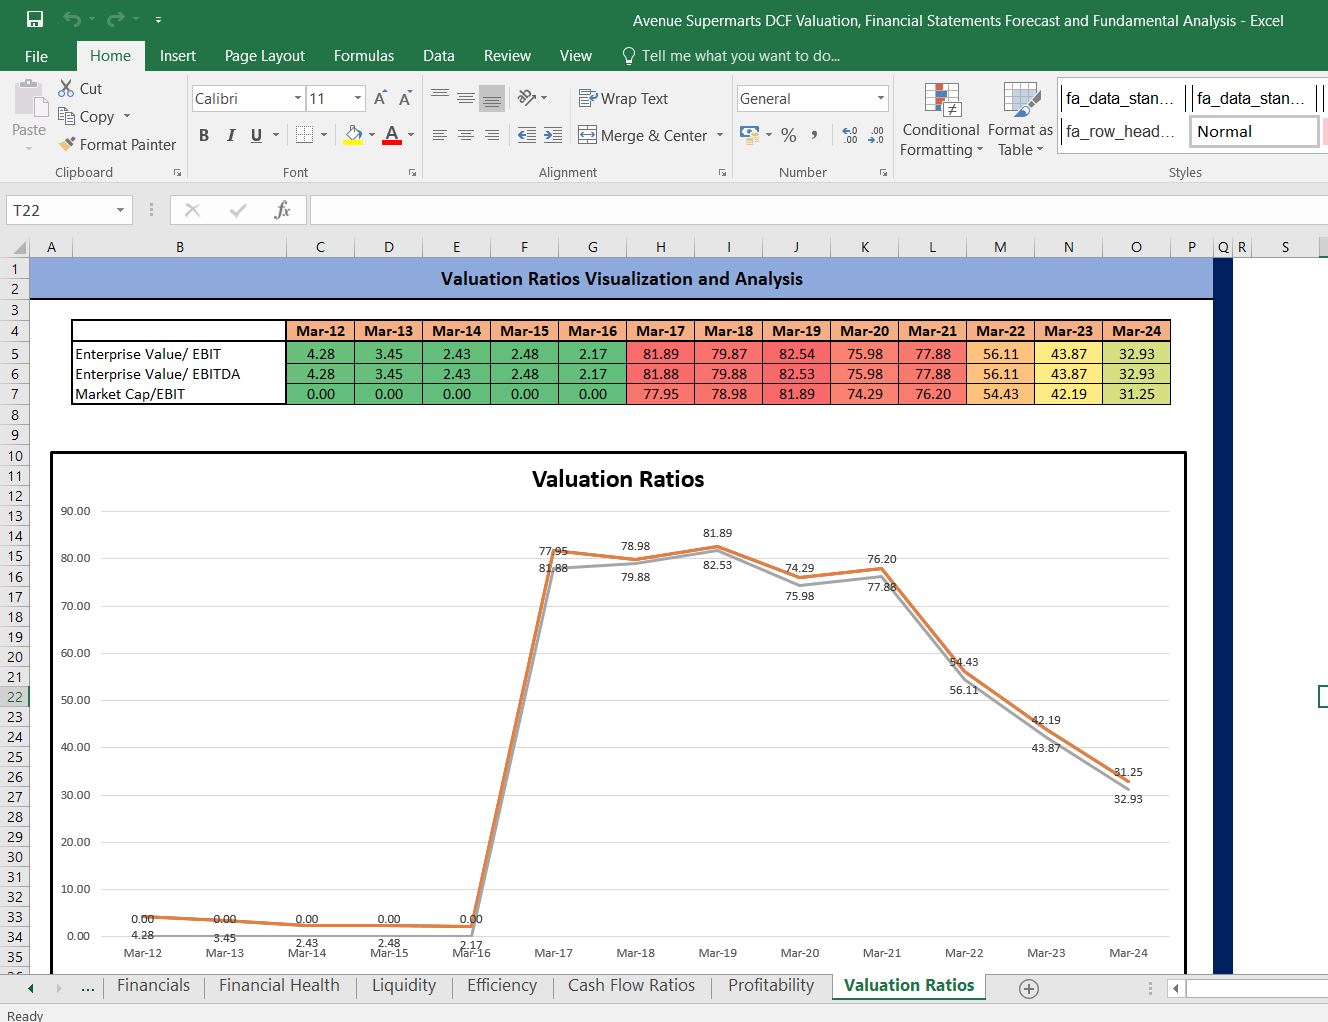The height and width of the screenshot is (1022, 1328).
Task: Copy the selection to the clipboard
Action: 87,116
